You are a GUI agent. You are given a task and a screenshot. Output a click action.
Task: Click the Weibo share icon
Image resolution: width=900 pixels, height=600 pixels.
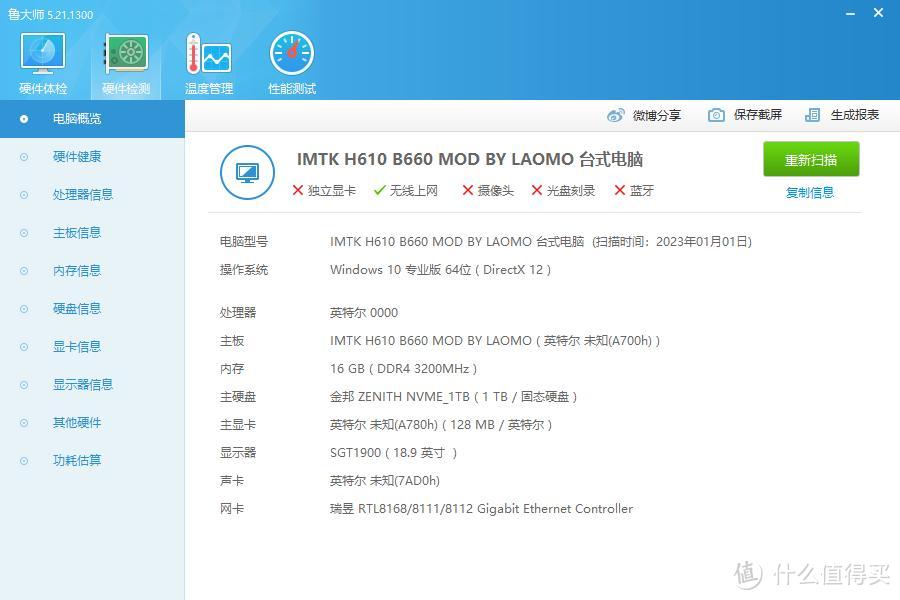click(617, 115)
